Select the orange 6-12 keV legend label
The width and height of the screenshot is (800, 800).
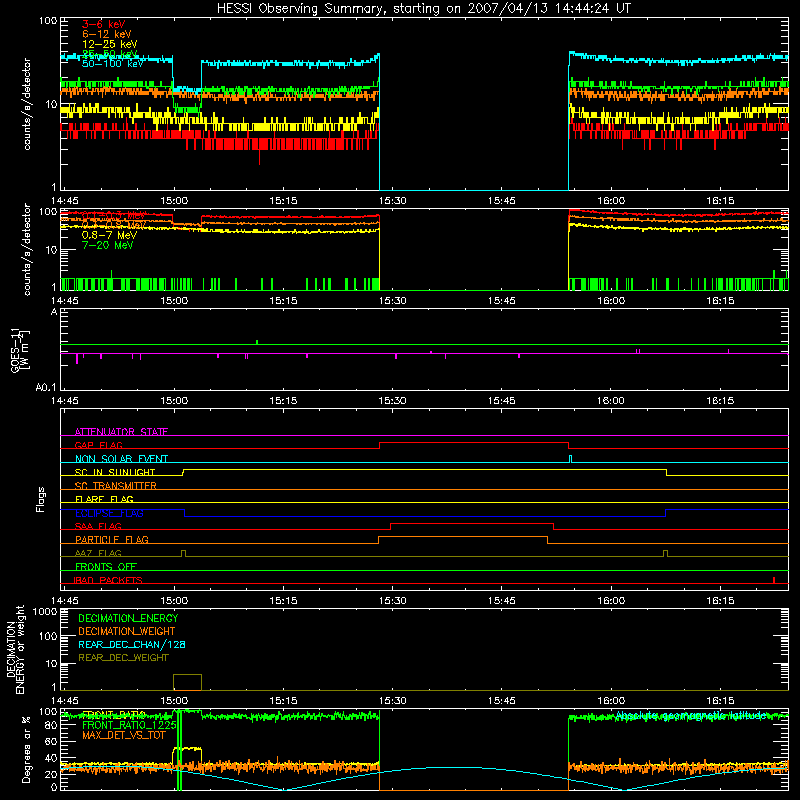coord(107,34)
